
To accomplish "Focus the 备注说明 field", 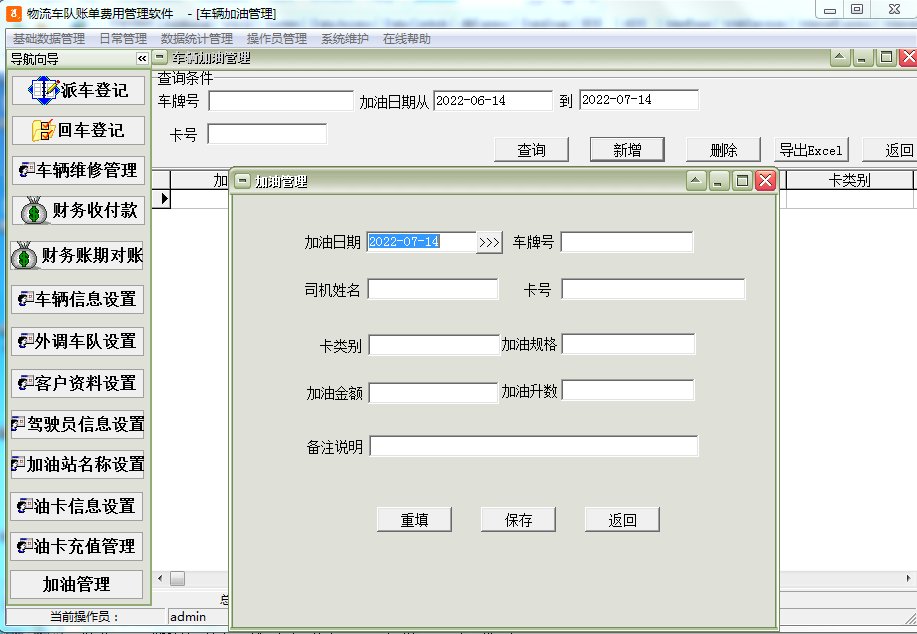I will pos(533,446).
